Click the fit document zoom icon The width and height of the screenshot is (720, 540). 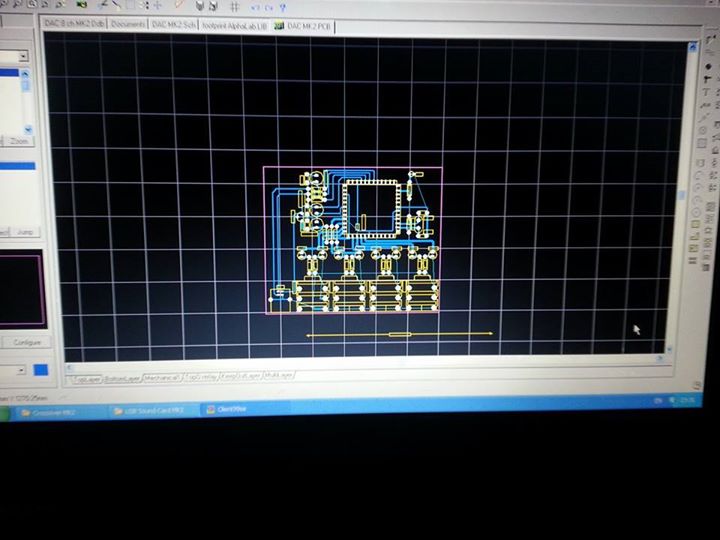click(32, 4)
